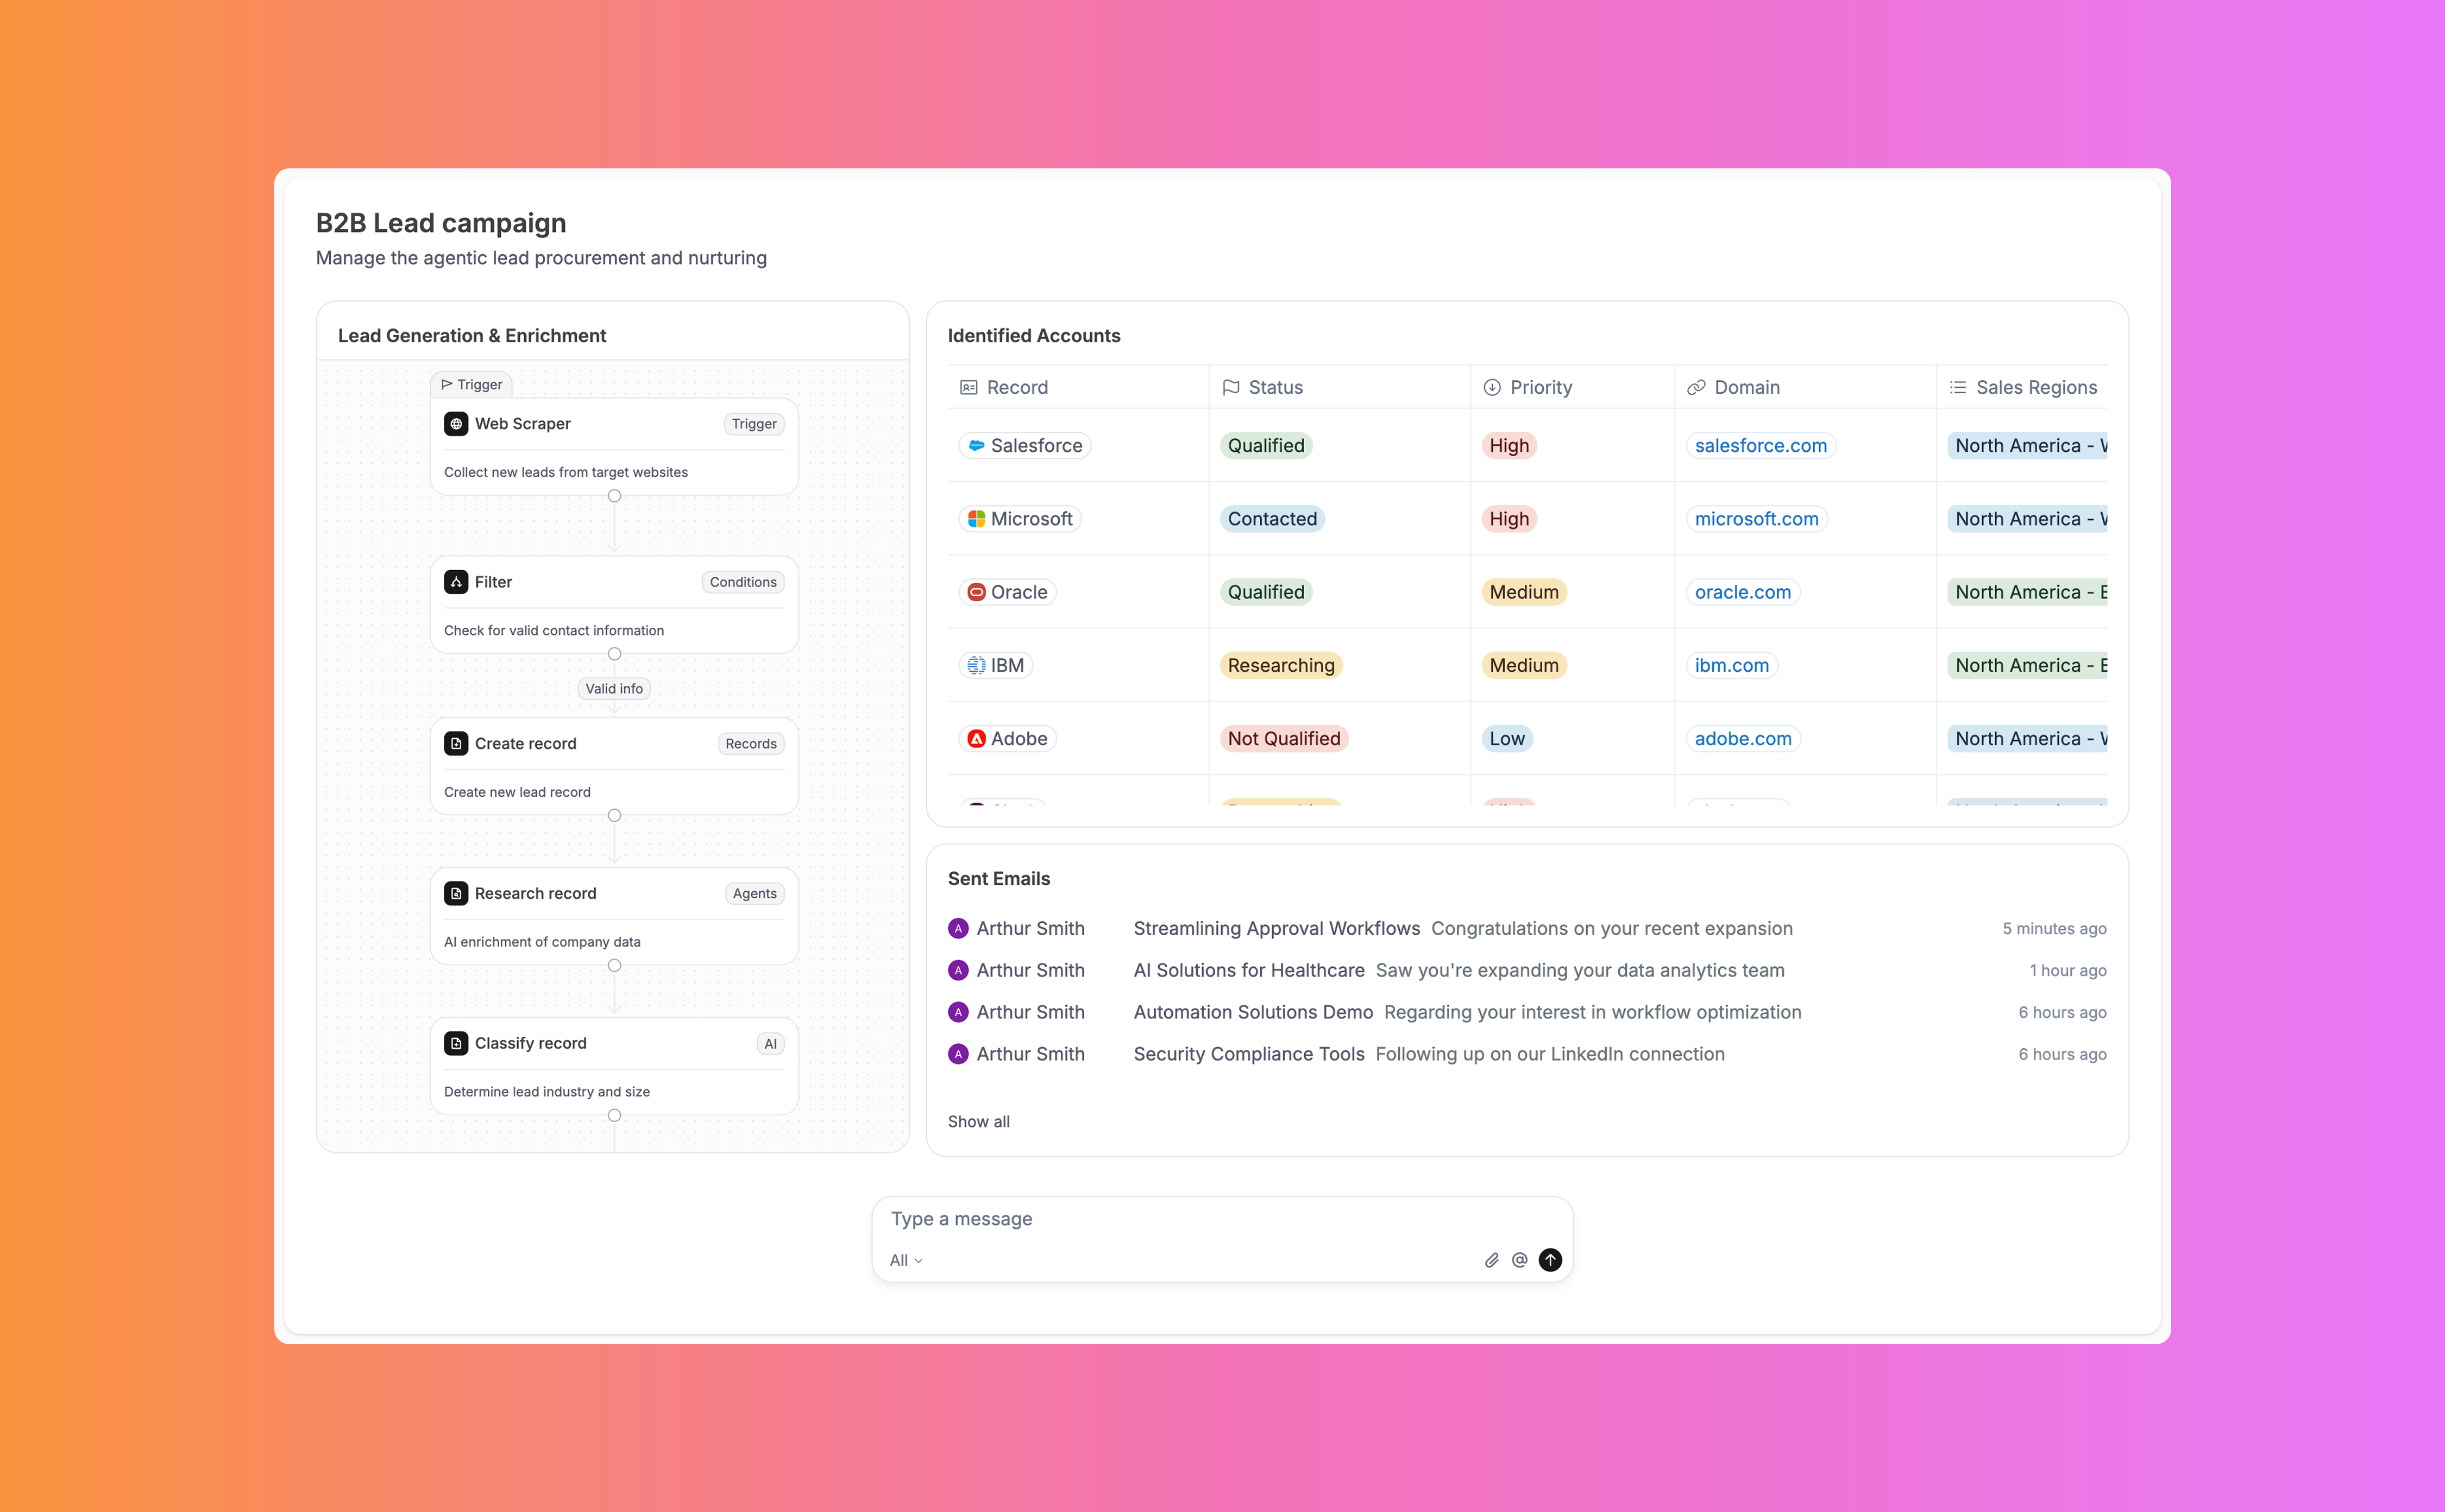Click the Conditions badge on Filter node

[x=743, y=582]
